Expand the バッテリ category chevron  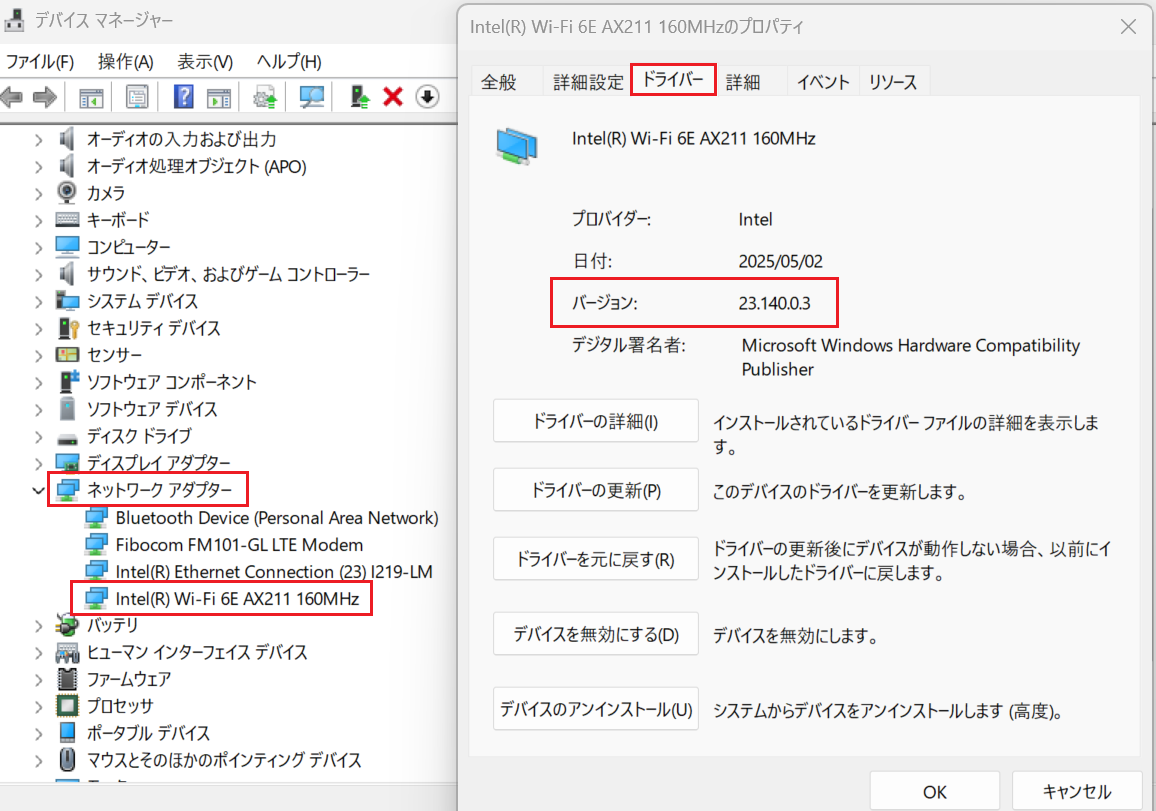tap(38, 625)
